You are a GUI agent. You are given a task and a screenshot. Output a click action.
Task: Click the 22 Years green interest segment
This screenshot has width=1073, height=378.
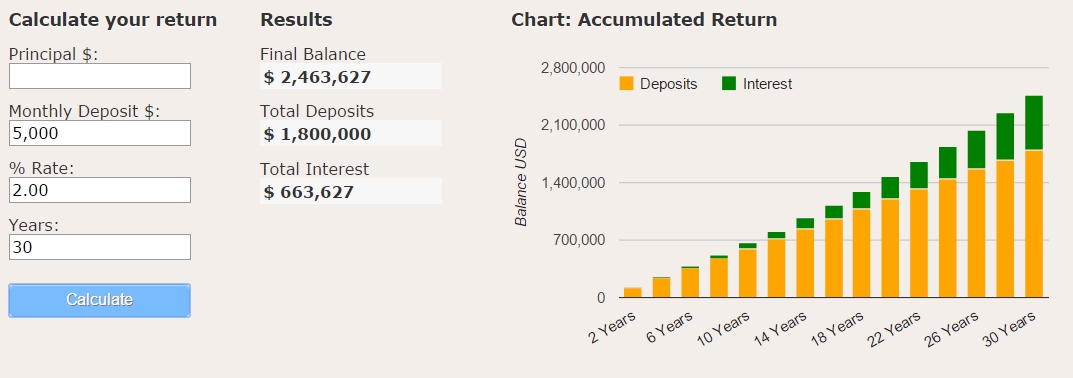click(x=919, y=175)
